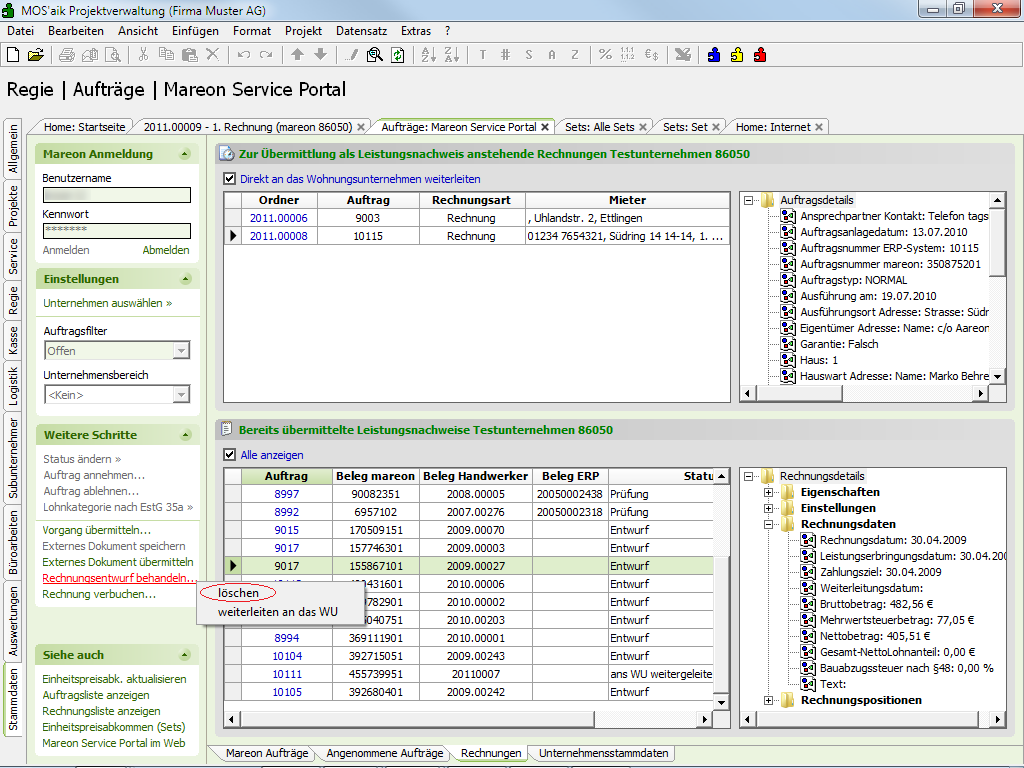Collapse the Weitere Schritte panel
This screenshot has height=768, width=1024.
click(185, 435)
